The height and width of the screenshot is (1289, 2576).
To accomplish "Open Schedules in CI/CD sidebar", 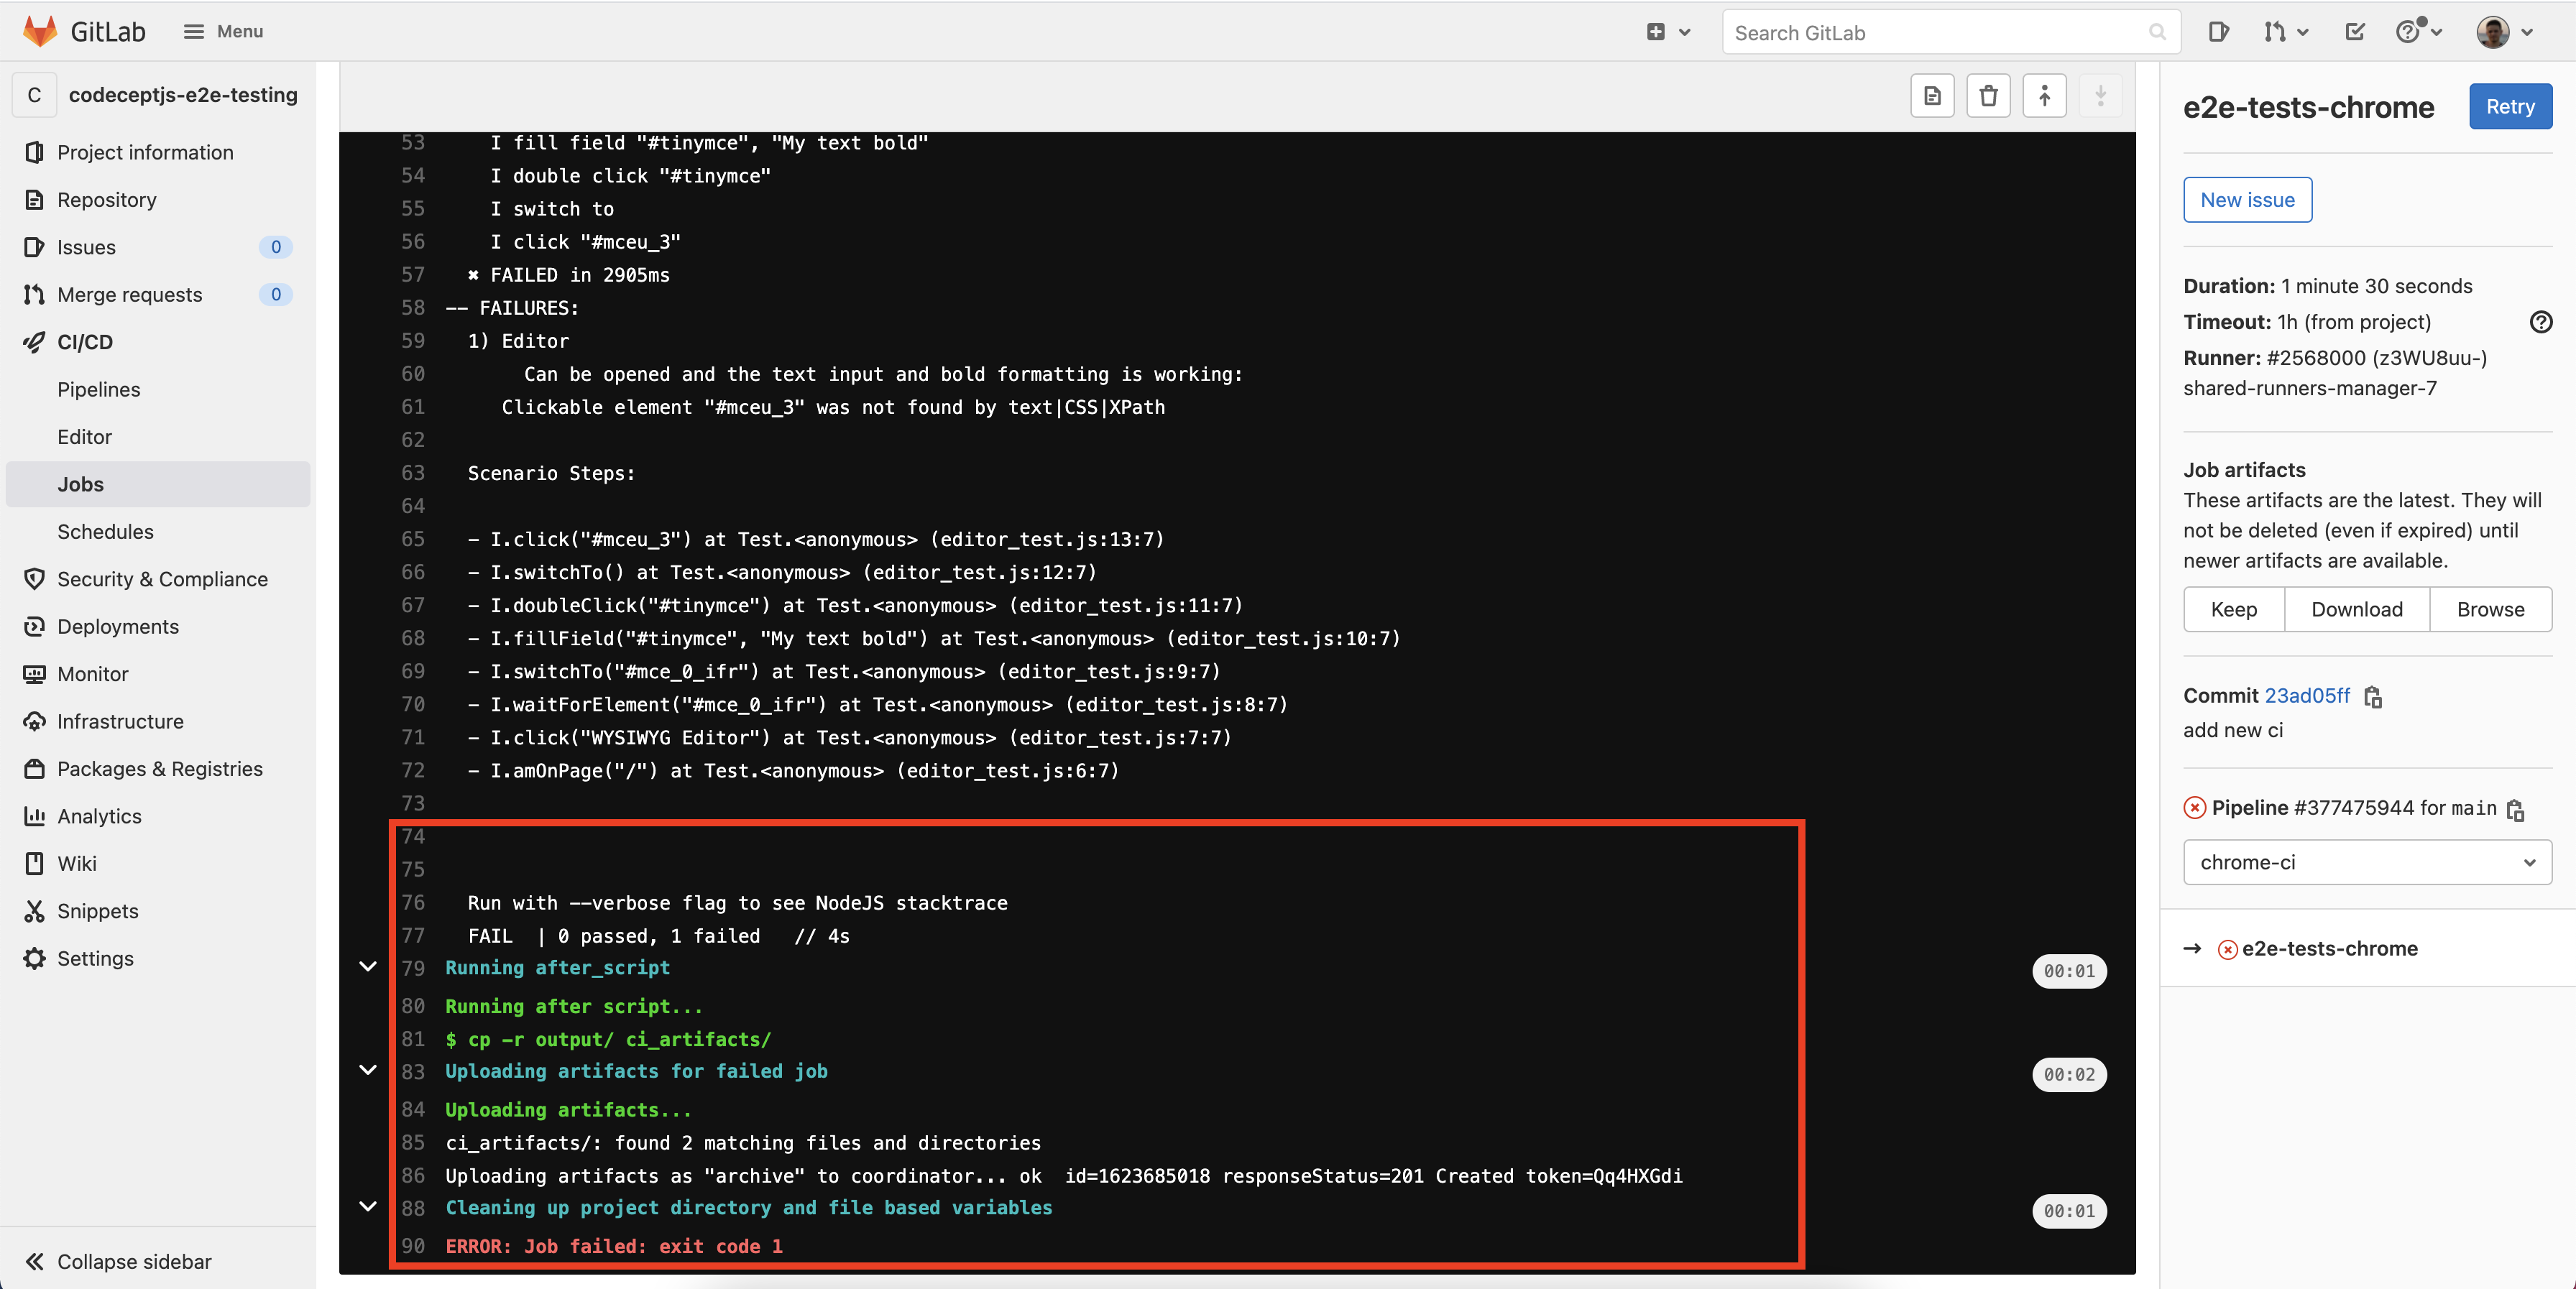I will [105, 531].
